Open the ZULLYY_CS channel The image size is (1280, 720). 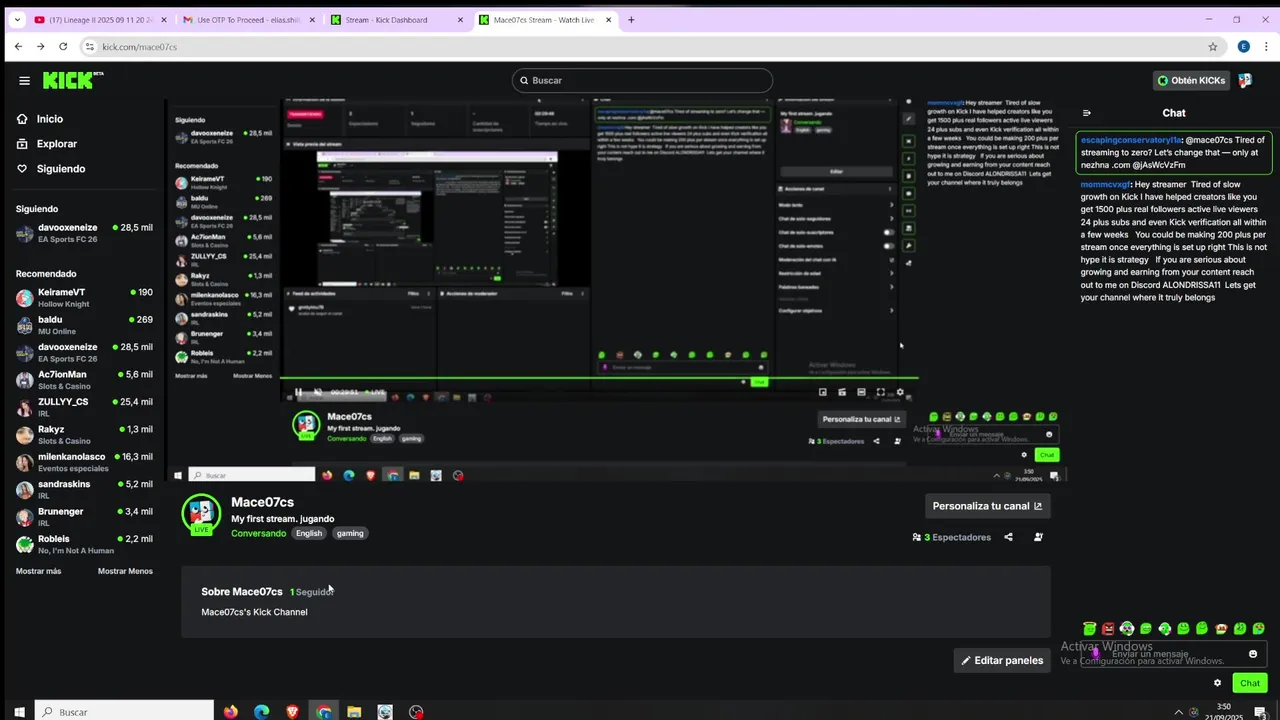(84, 407)
